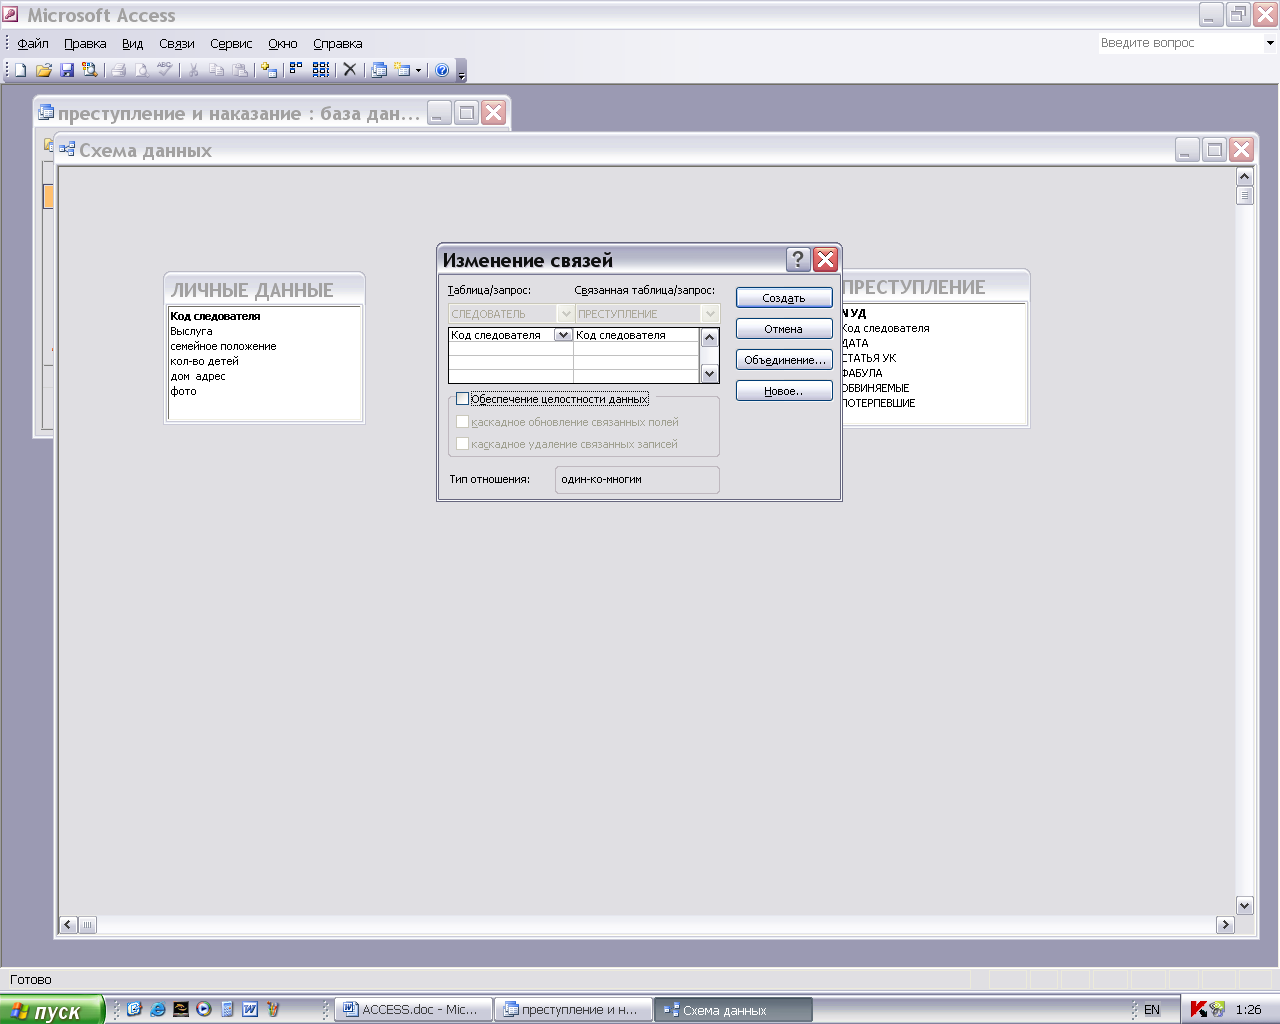The image size is (1280, 1024).
Task: Click the Show Direct Relationships icon
Action: point(296,70)
